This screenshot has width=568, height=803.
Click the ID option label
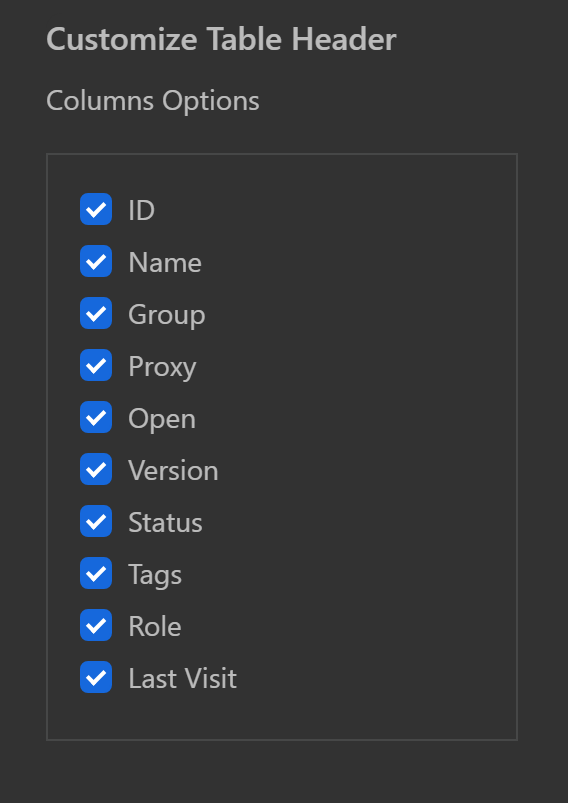pyautogui.click(x=141, y=210)
